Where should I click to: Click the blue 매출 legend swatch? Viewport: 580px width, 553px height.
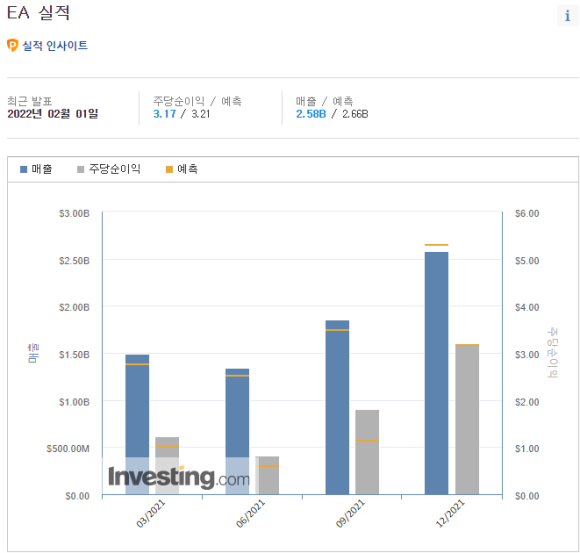pyautogui.click(x=23, y=169)
